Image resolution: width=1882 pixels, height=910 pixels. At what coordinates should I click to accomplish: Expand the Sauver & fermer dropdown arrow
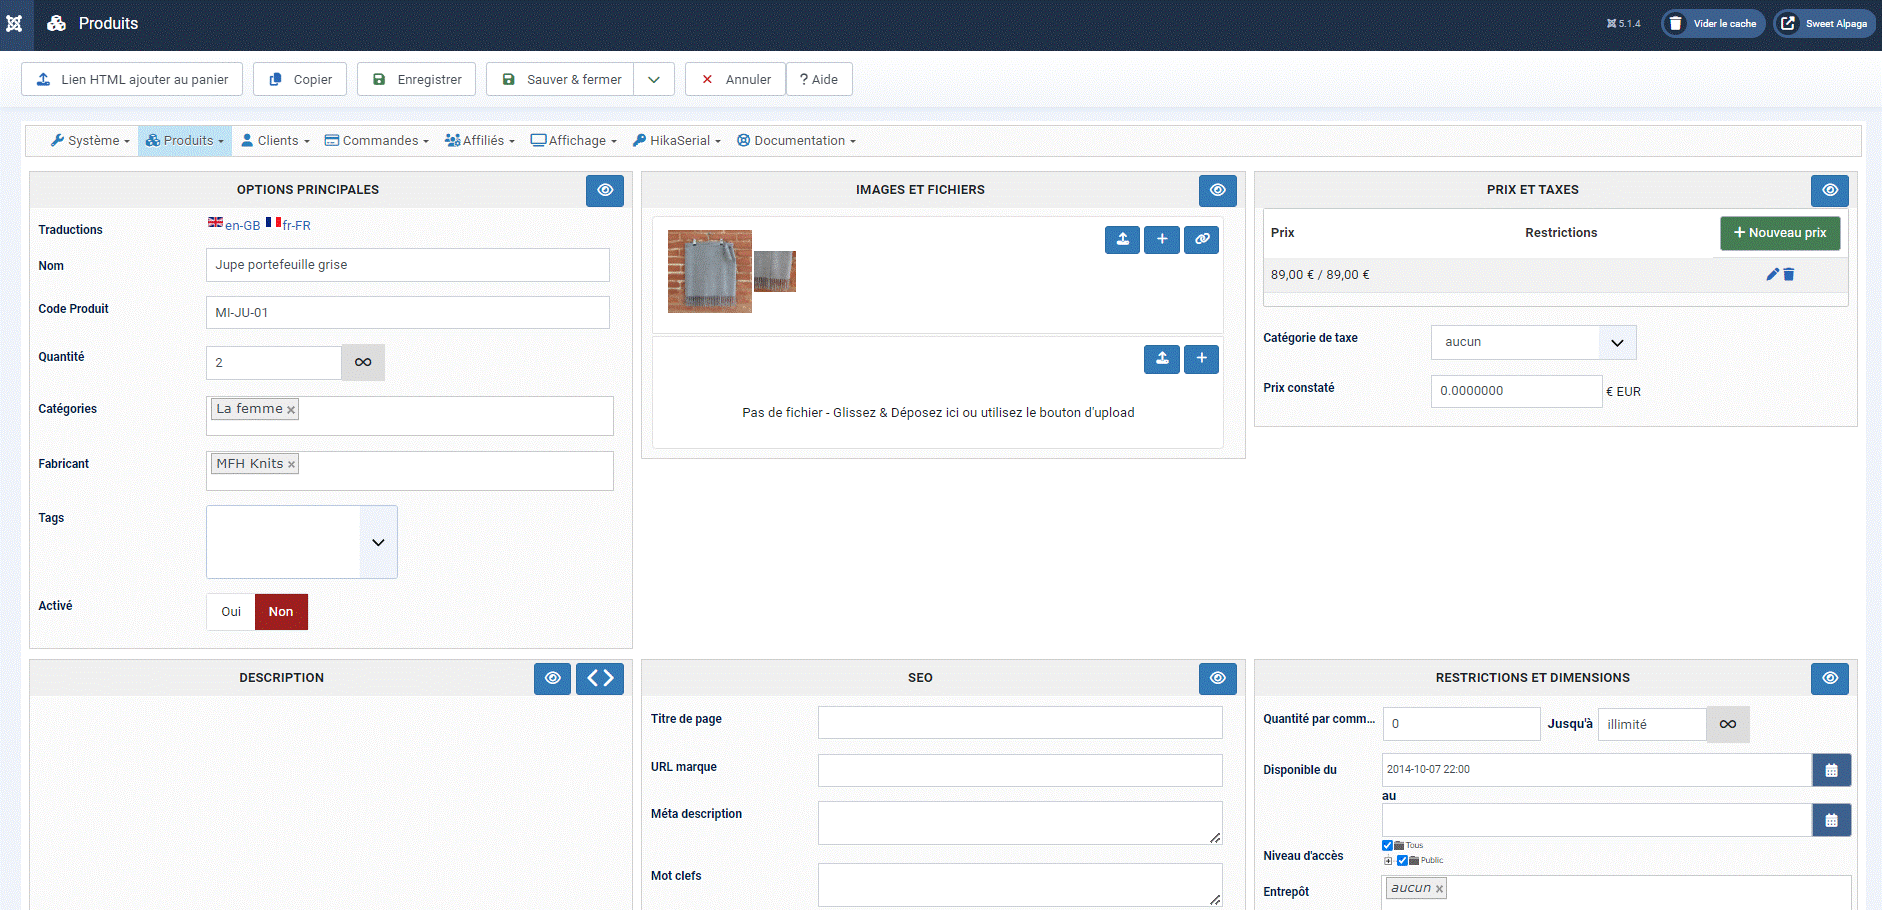[654, 79]
